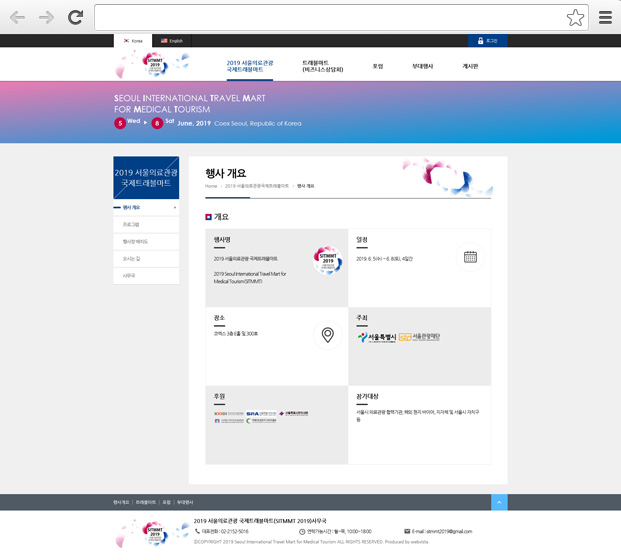Image resolution: width=621 pixels, height=560 pixels.
Task: Click the login button with the lock icon
Action: click(x=488, y=40)
